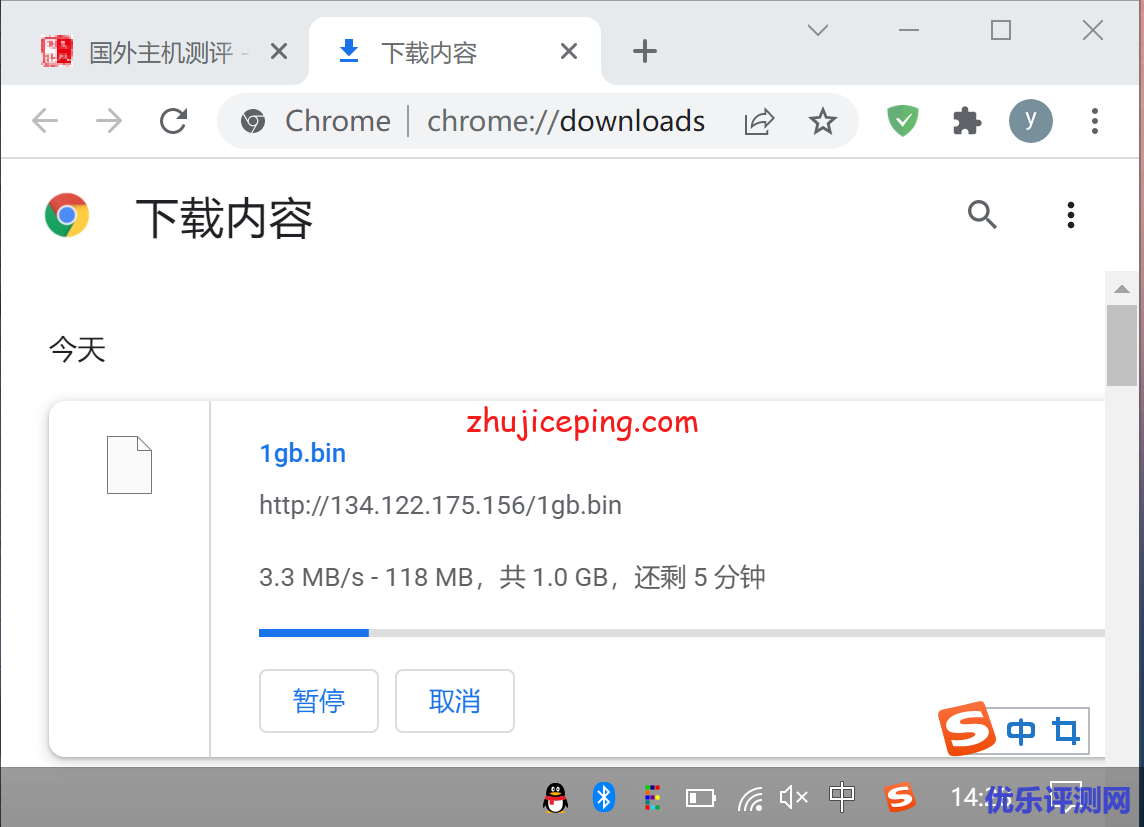This screenshot has width=1144, height=827.
Task: Open the extensions puzzle piece menu
Action: tap(966, 121)
